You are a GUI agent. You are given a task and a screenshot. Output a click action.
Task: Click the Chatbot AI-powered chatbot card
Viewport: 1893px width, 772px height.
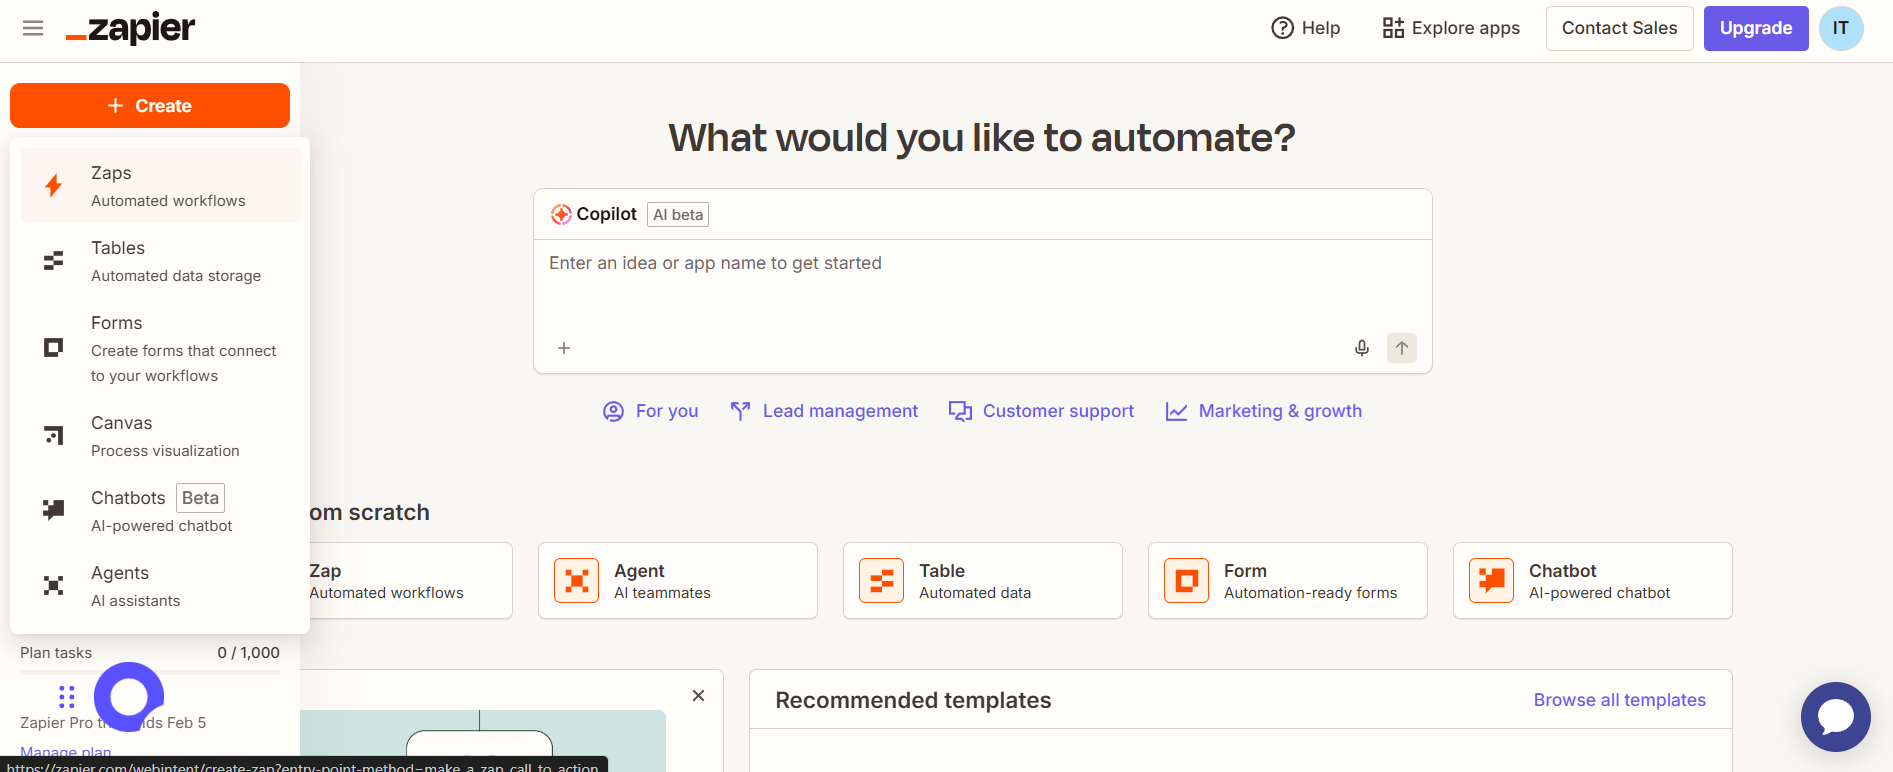click(1593, 581)
